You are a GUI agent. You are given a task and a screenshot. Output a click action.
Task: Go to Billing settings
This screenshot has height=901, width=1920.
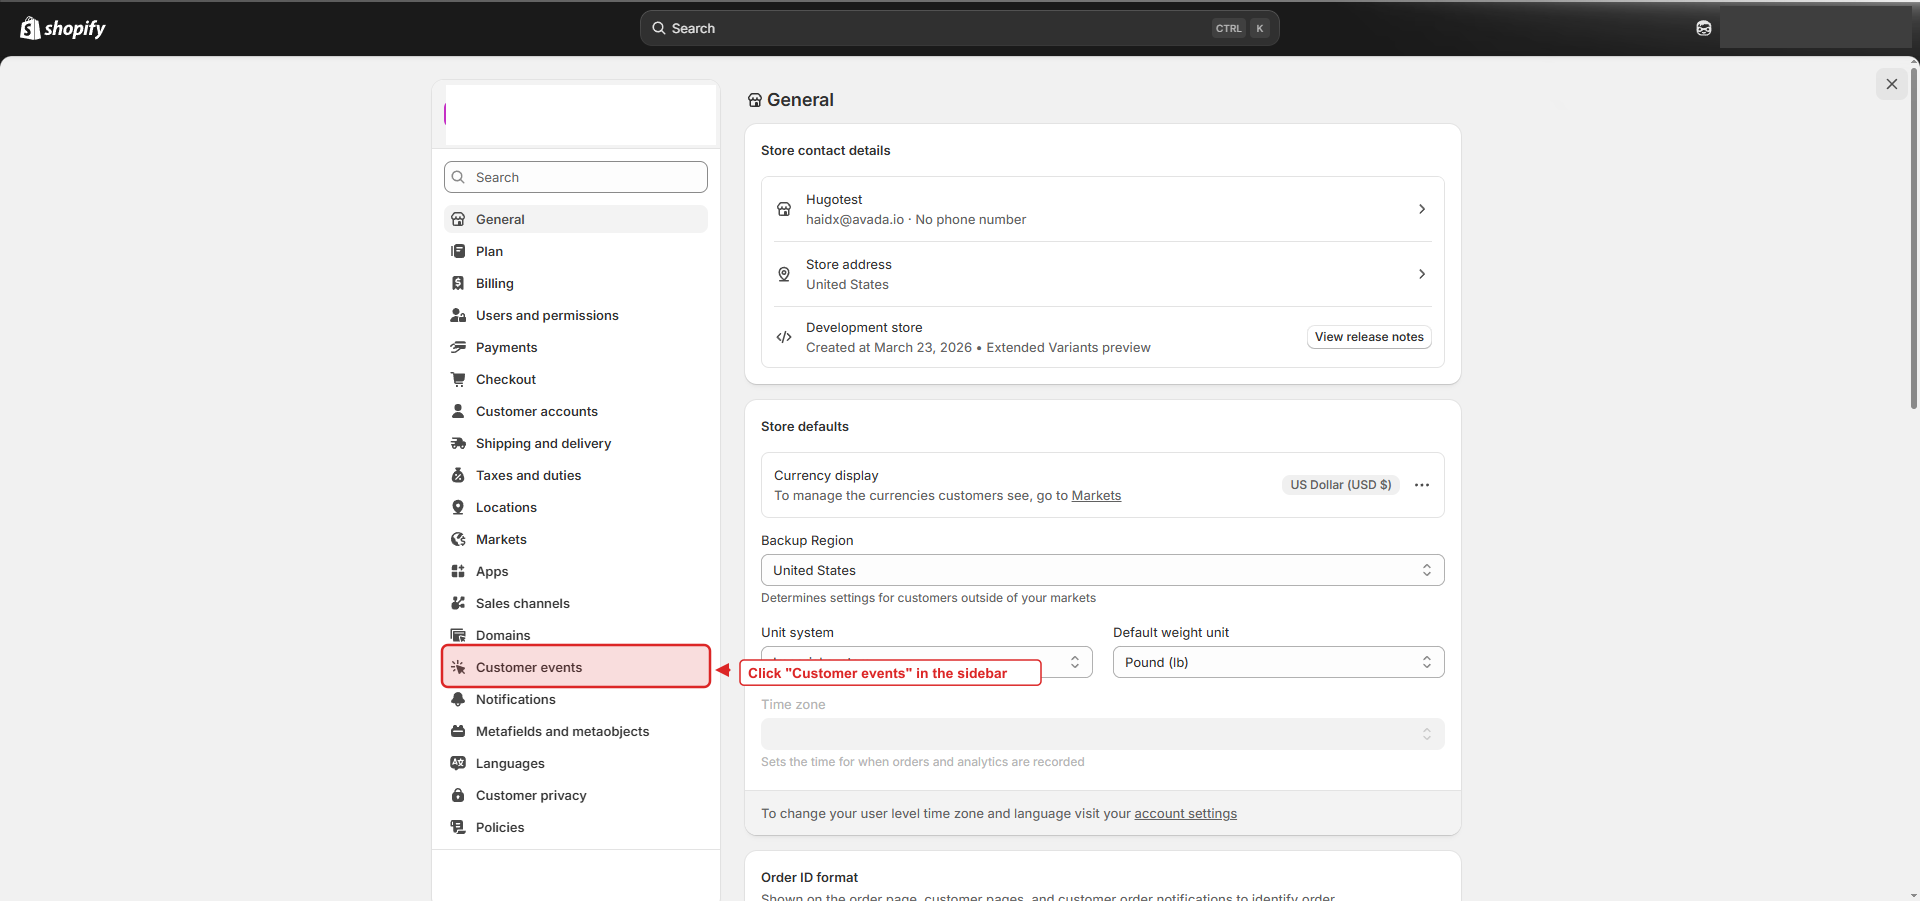(x=576, y=283)
